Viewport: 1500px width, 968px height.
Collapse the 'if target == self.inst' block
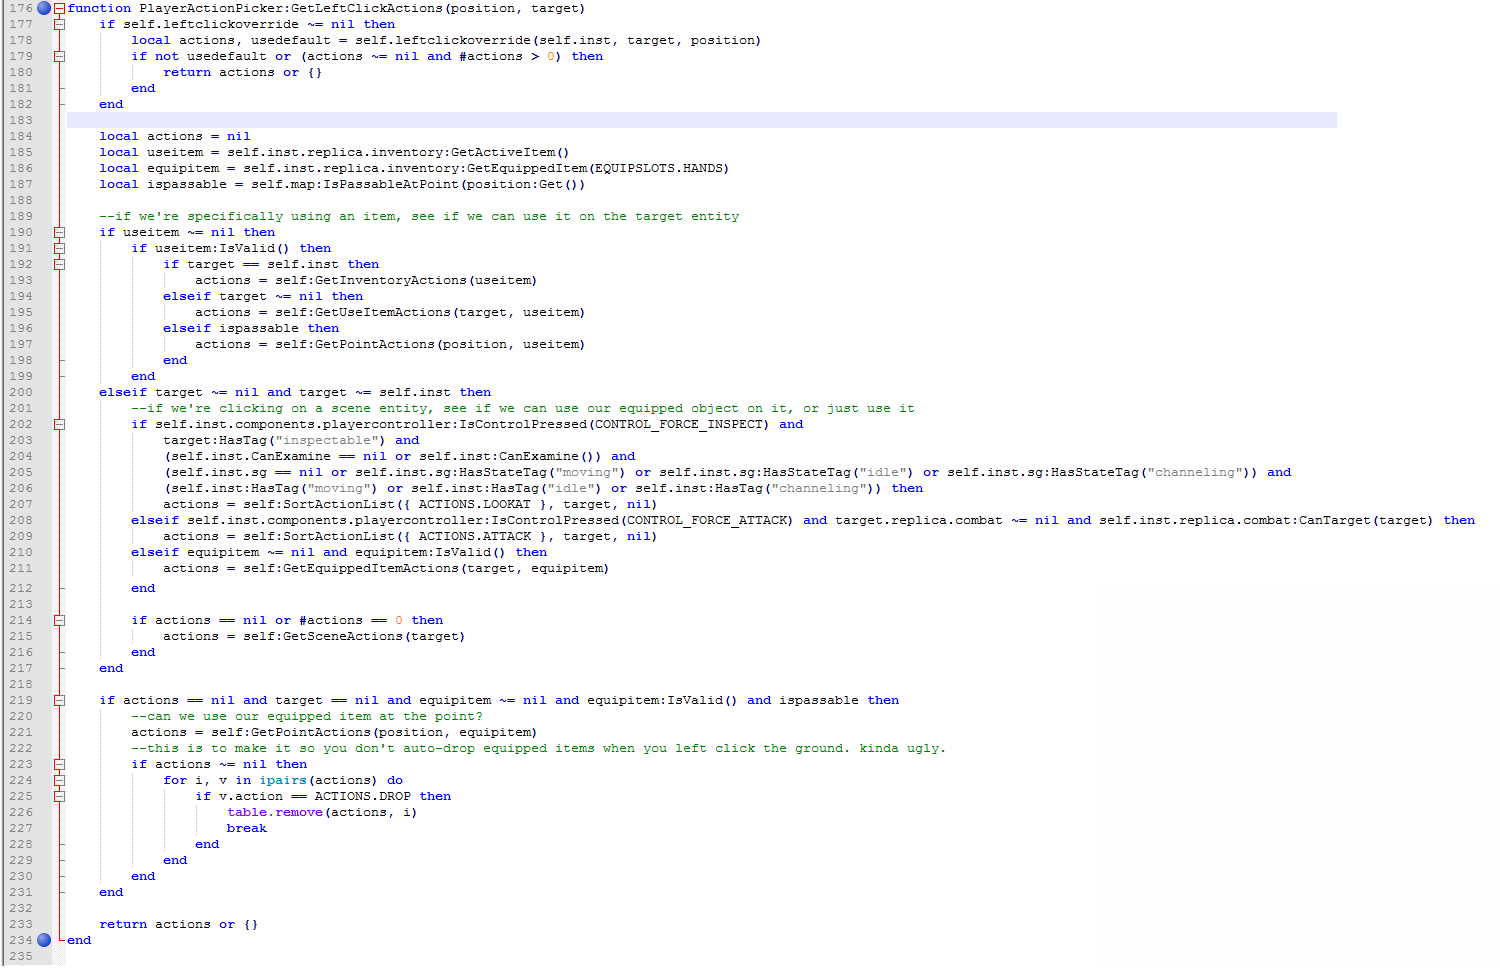click(59, 264)
